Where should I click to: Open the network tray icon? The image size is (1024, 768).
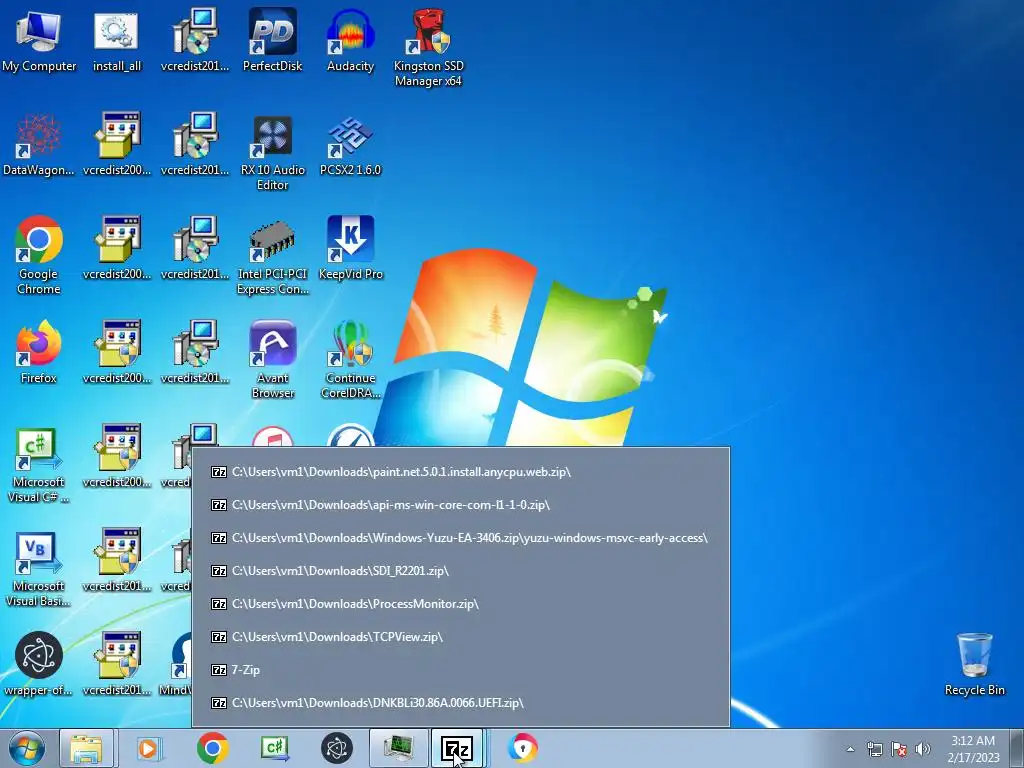coord(874,749)
